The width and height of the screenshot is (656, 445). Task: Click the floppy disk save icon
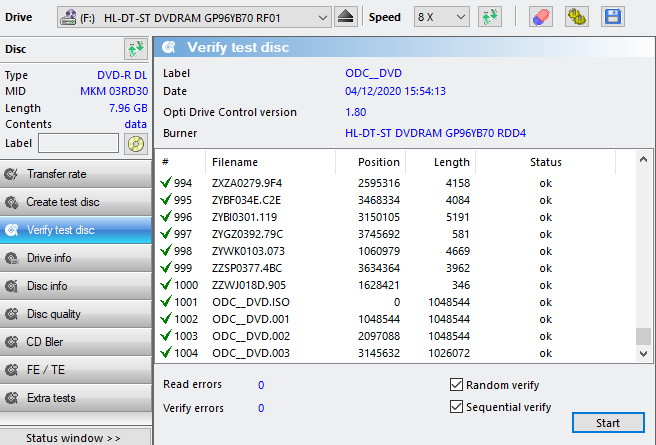click(x=612, y=18)
